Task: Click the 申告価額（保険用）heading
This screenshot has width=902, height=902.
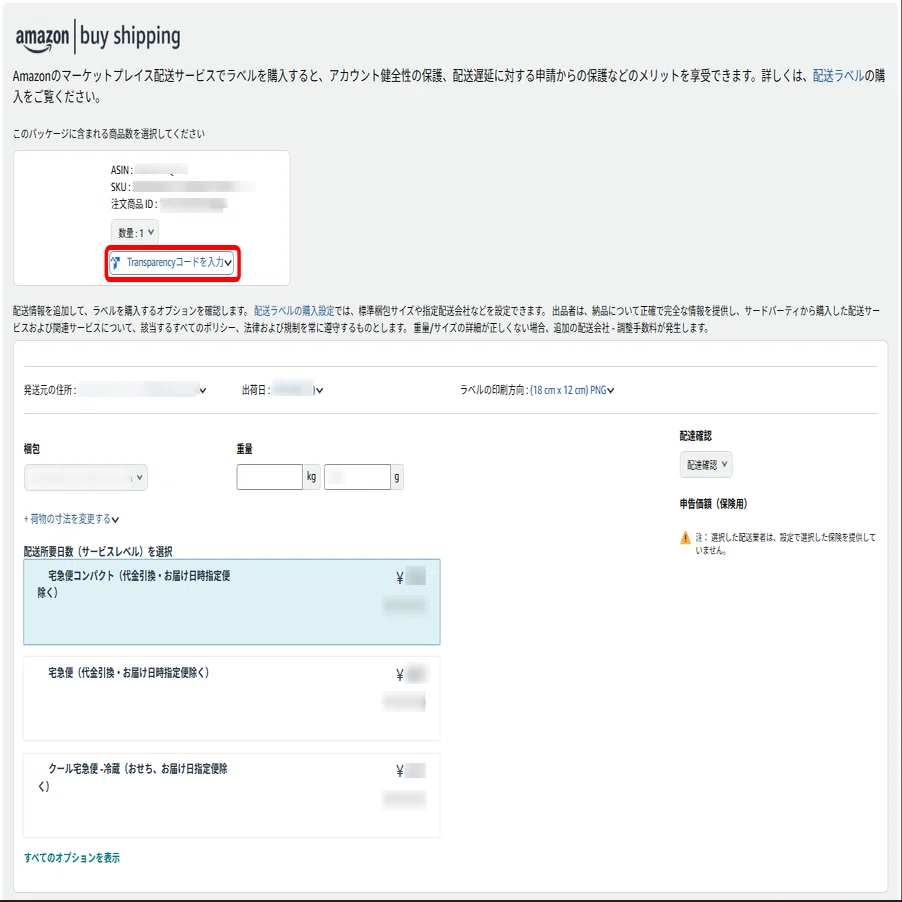Action: tap(713, 504)
